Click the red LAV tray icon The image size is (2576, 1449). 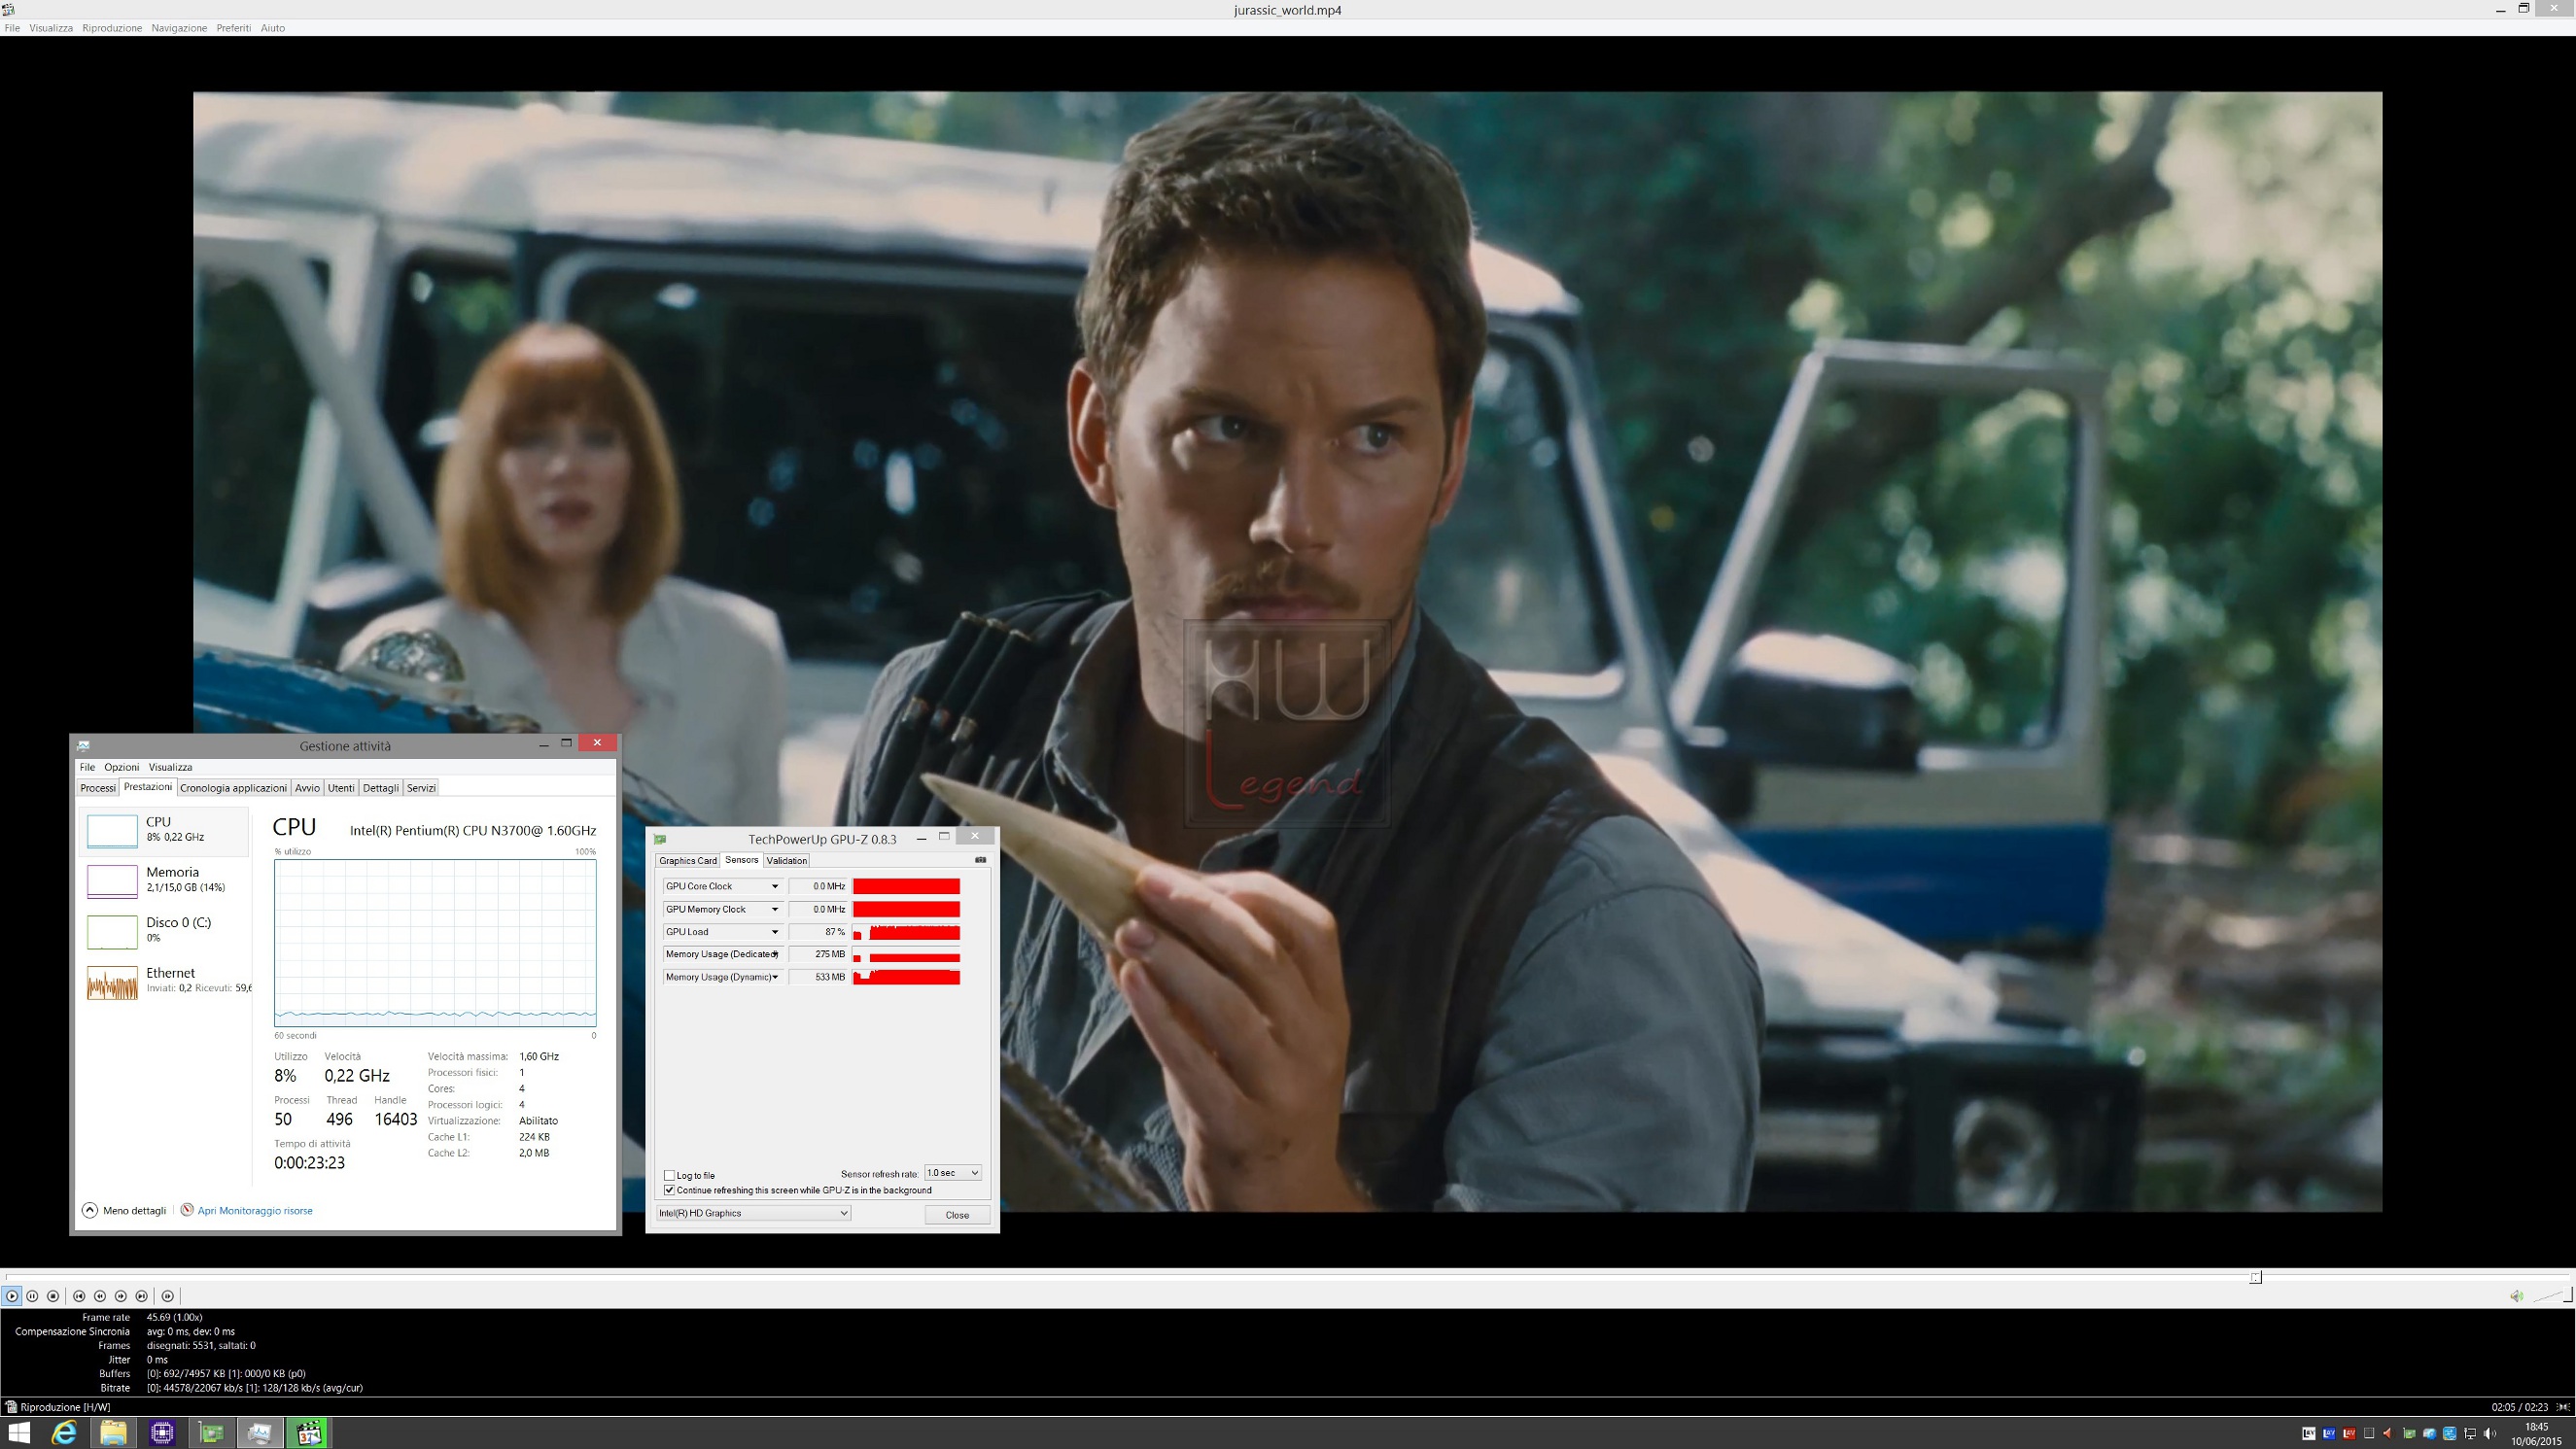click(x=2349, y=1434)
